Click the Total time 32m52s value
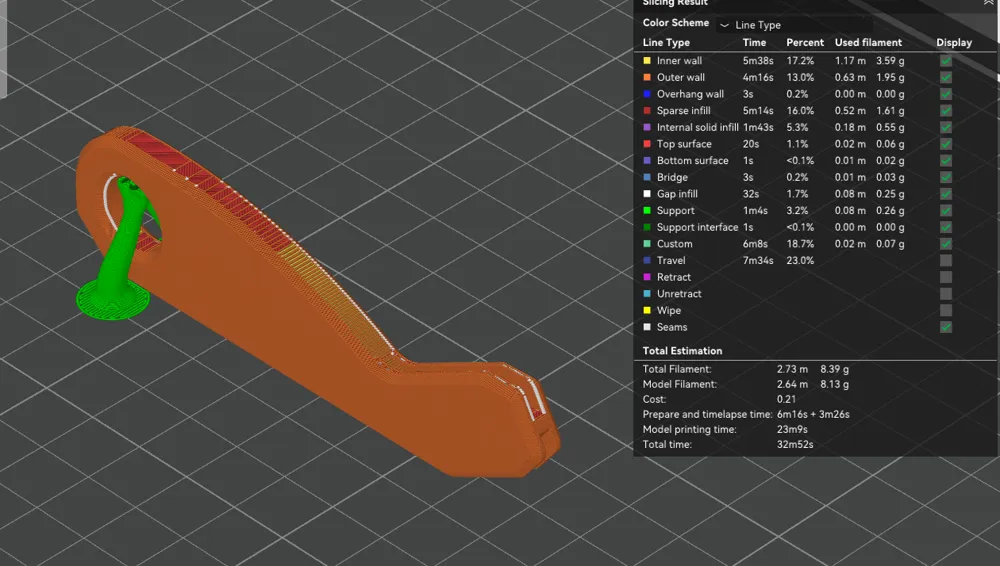The width and height of the screenshot is (1000, 566). (x=795, y=444)
